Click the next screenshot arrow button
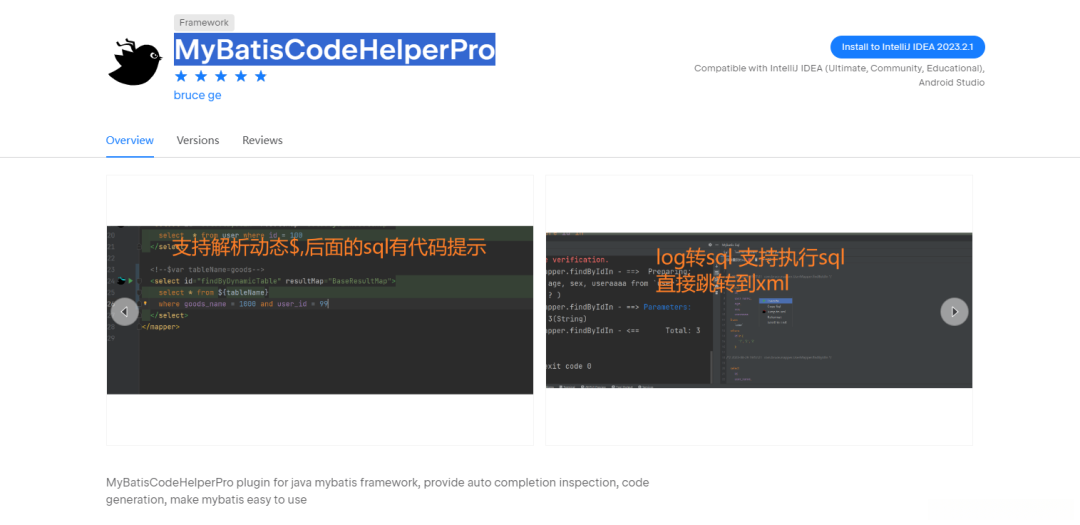Image resolution: width=1080 pixels, height=525 pixels. coord(954,312)
